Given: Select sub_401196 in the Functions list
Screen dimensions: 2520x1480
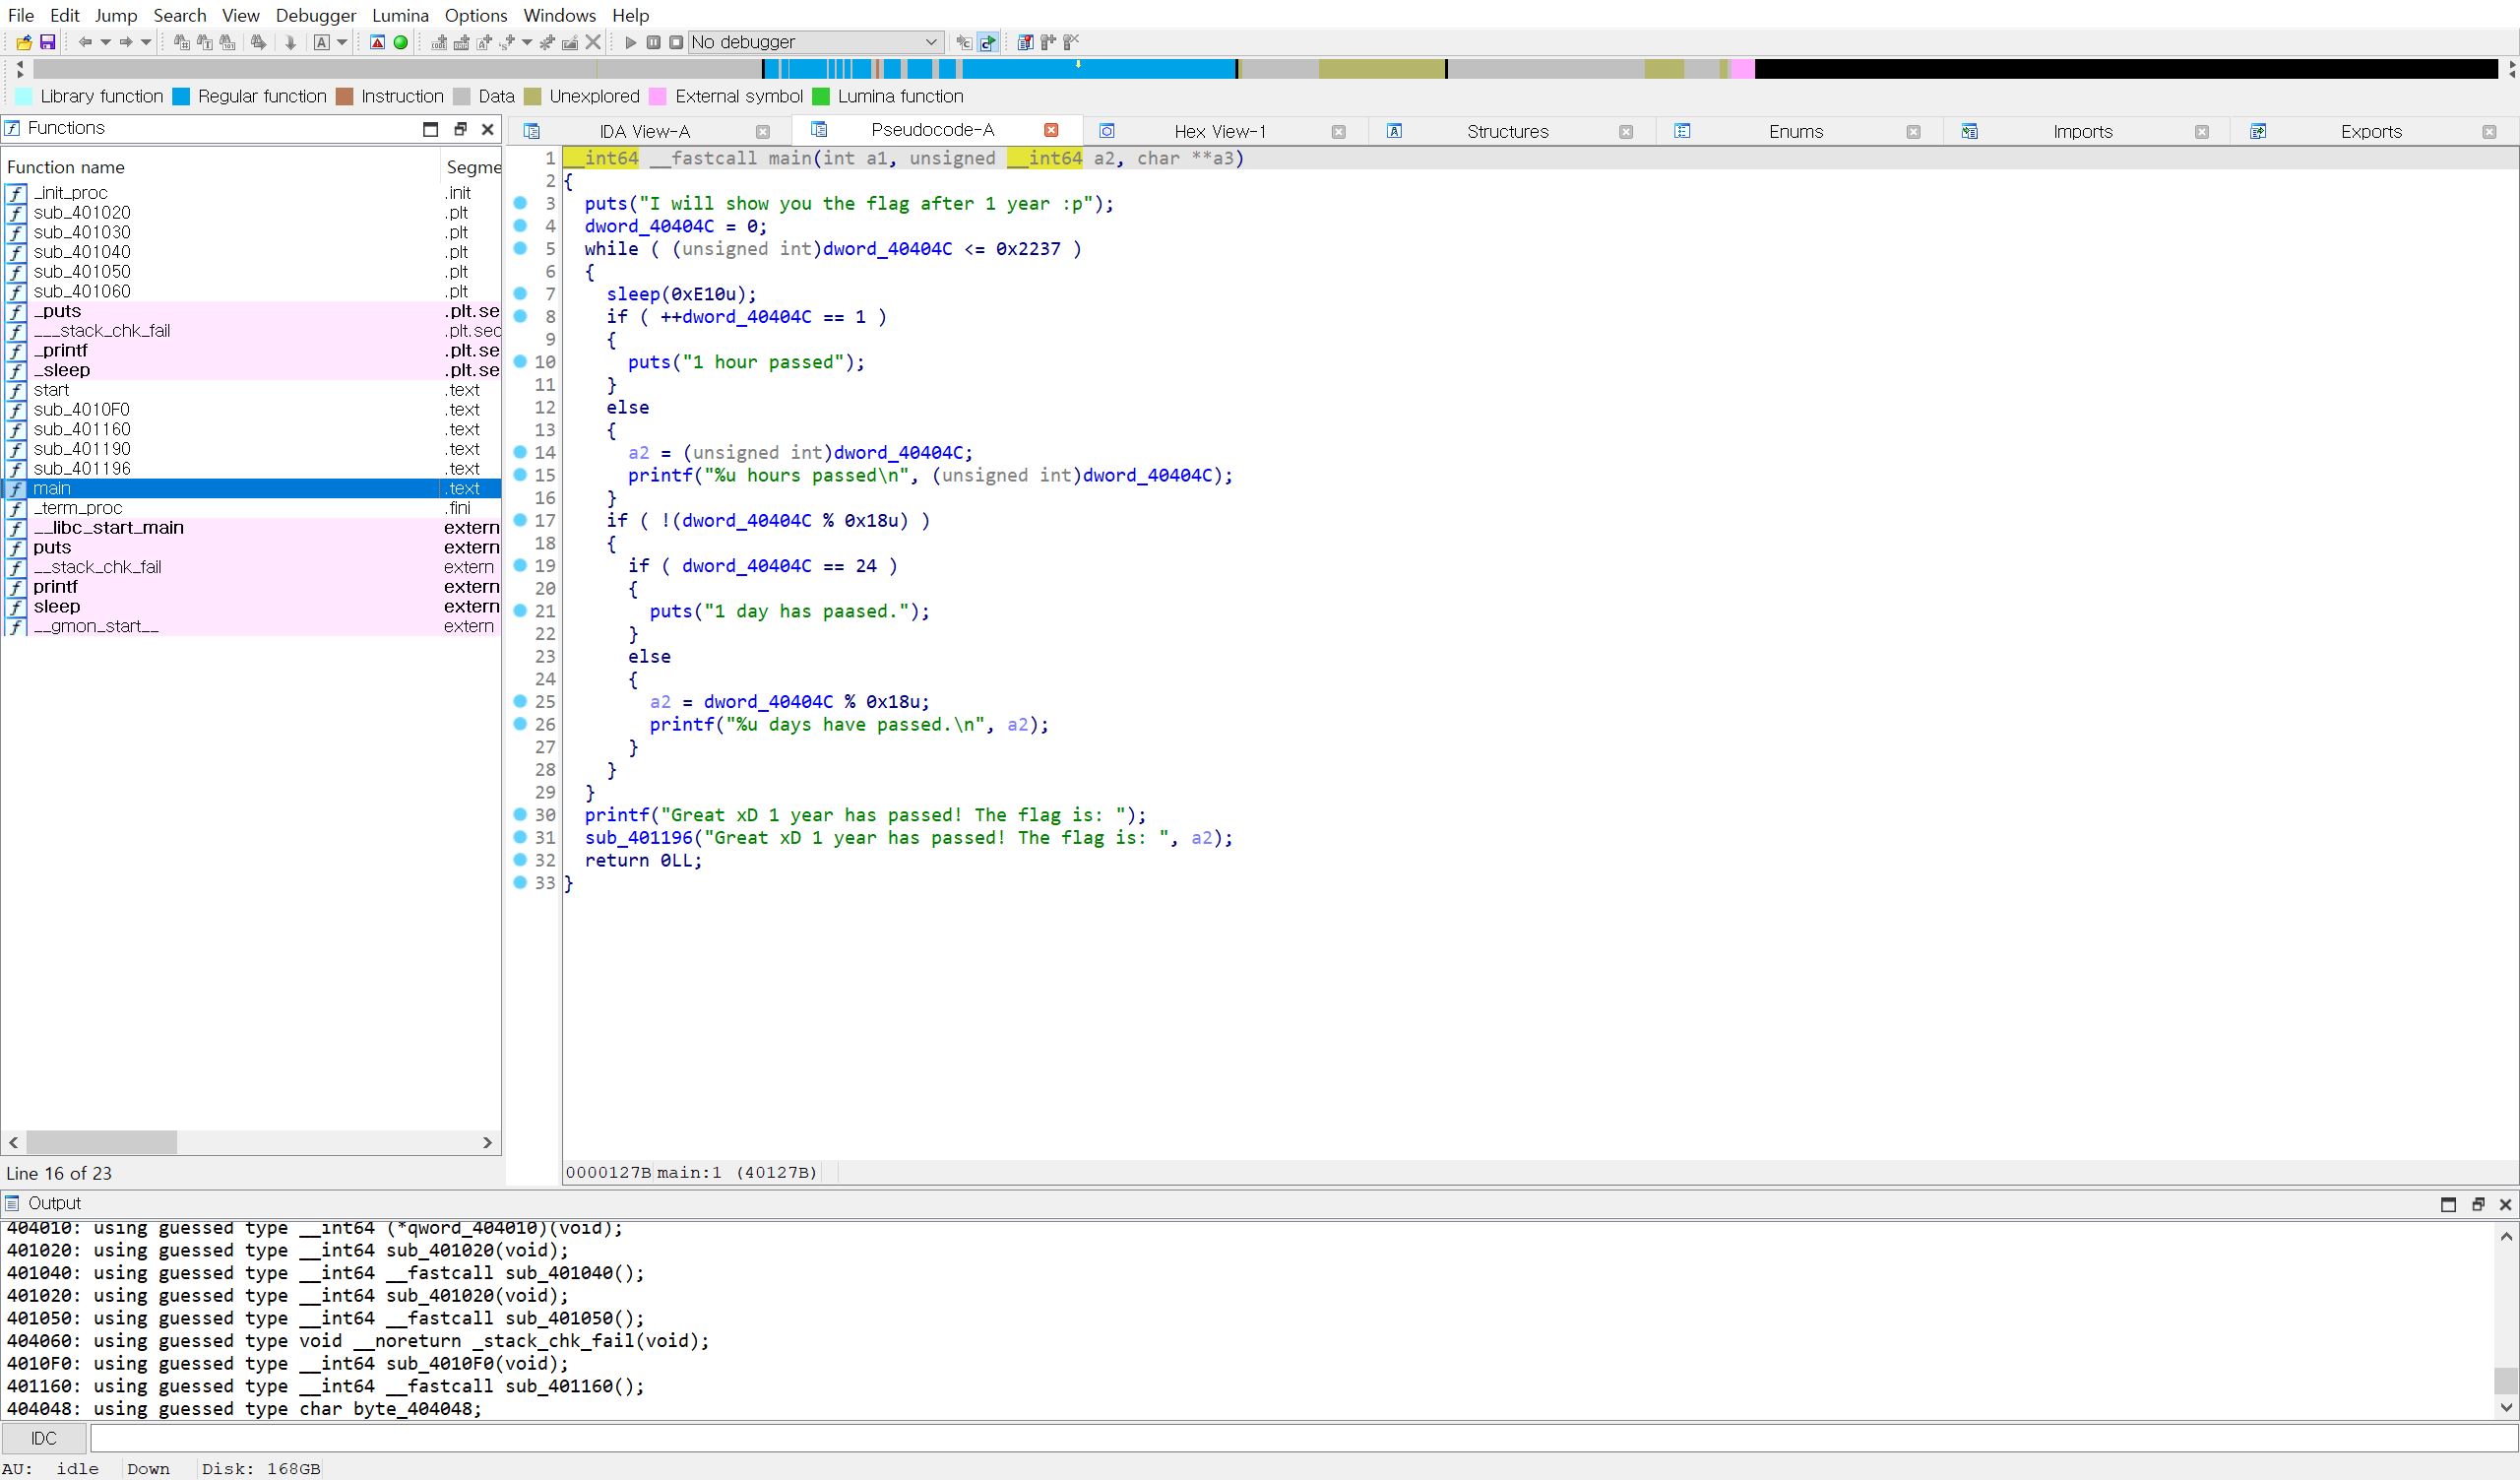Looking at the screenshot, I should 82,468.
